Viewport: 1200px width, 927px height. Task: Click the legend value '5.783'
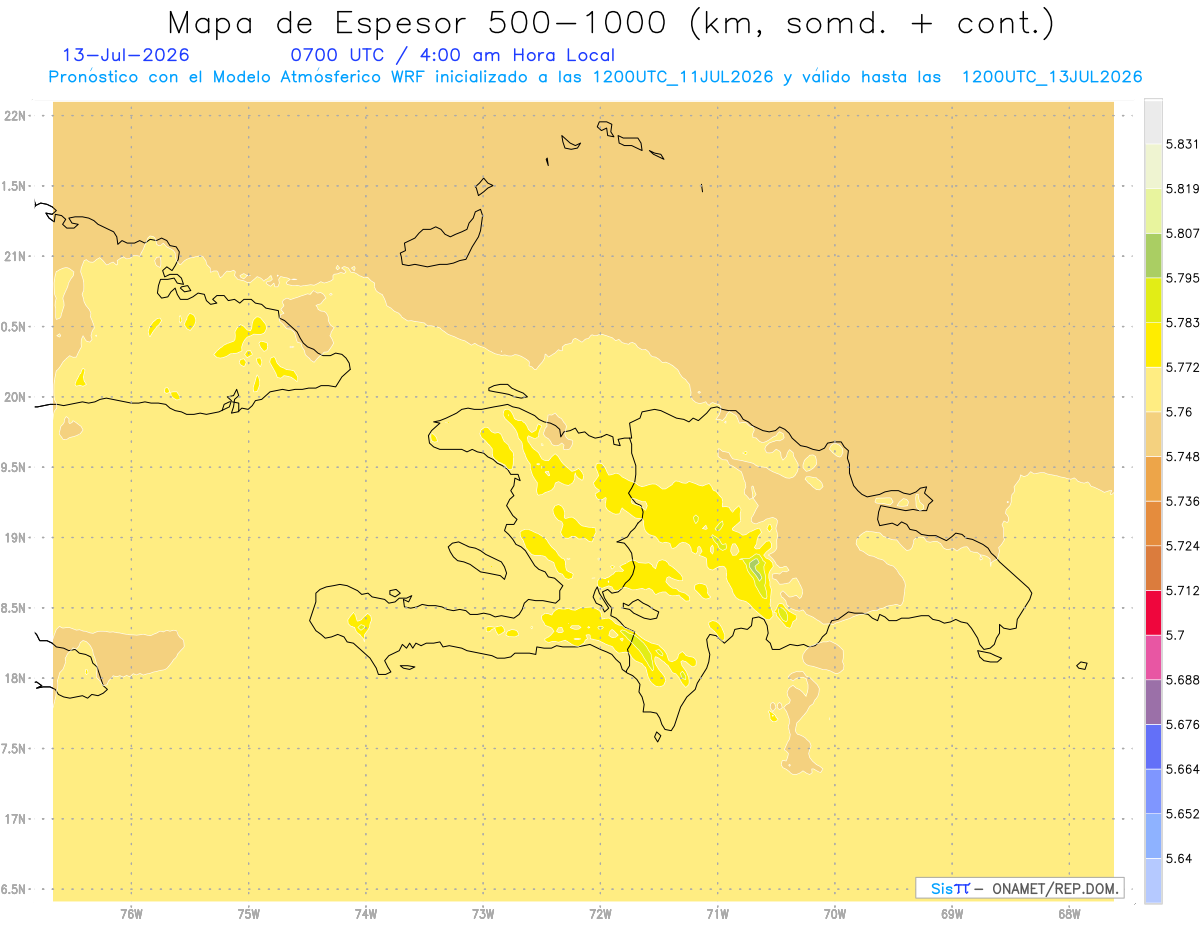tap(1182, 322)
